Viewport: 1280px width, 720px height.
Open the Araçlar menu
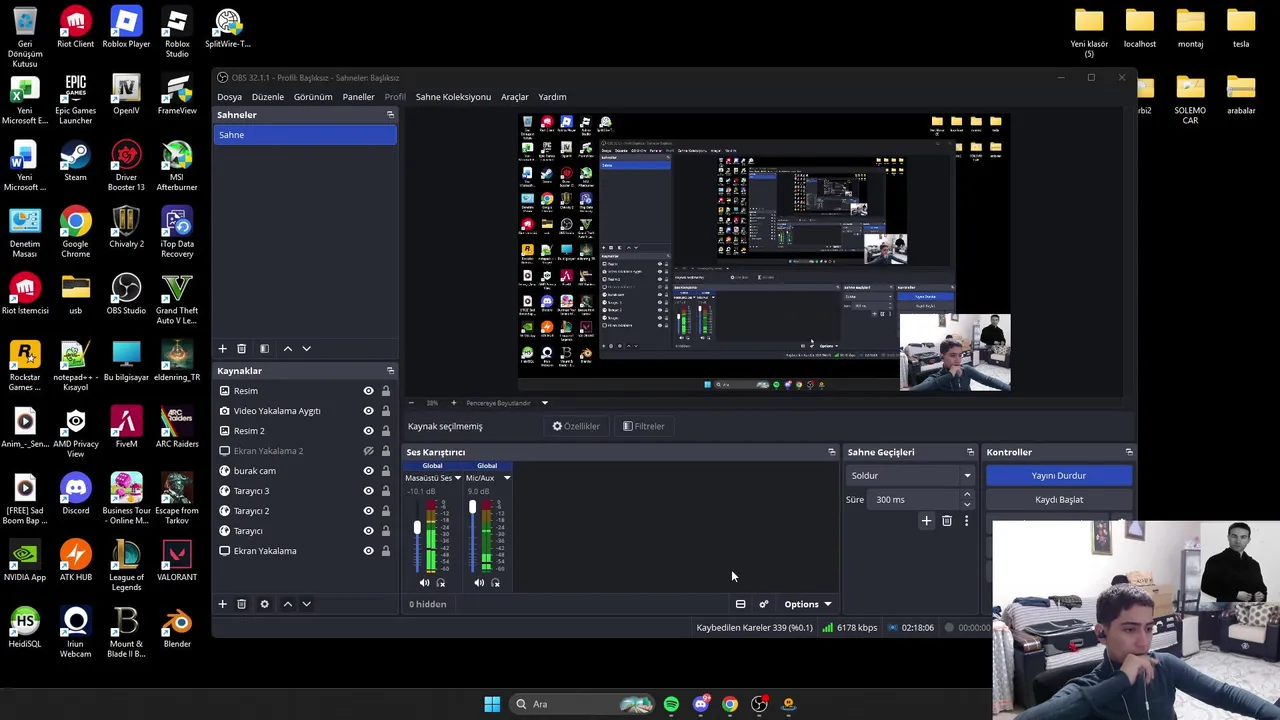(x=515, y=97)
